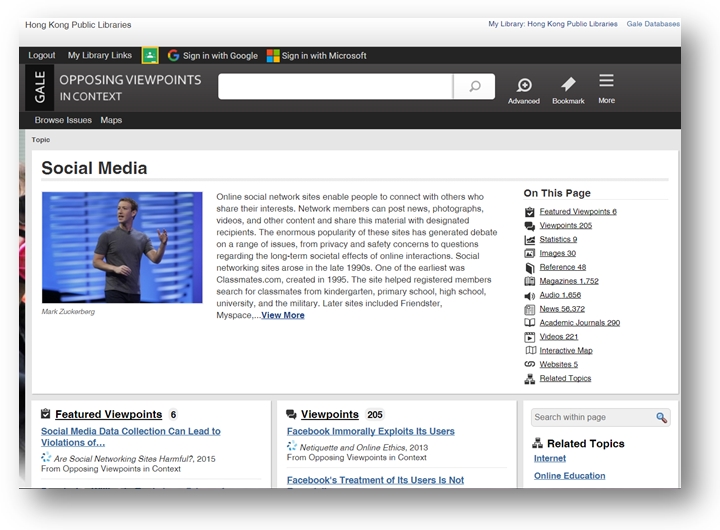Screen dimensions: 720x530
Task: Open the More hamburger menu
Action: (606, 86)
